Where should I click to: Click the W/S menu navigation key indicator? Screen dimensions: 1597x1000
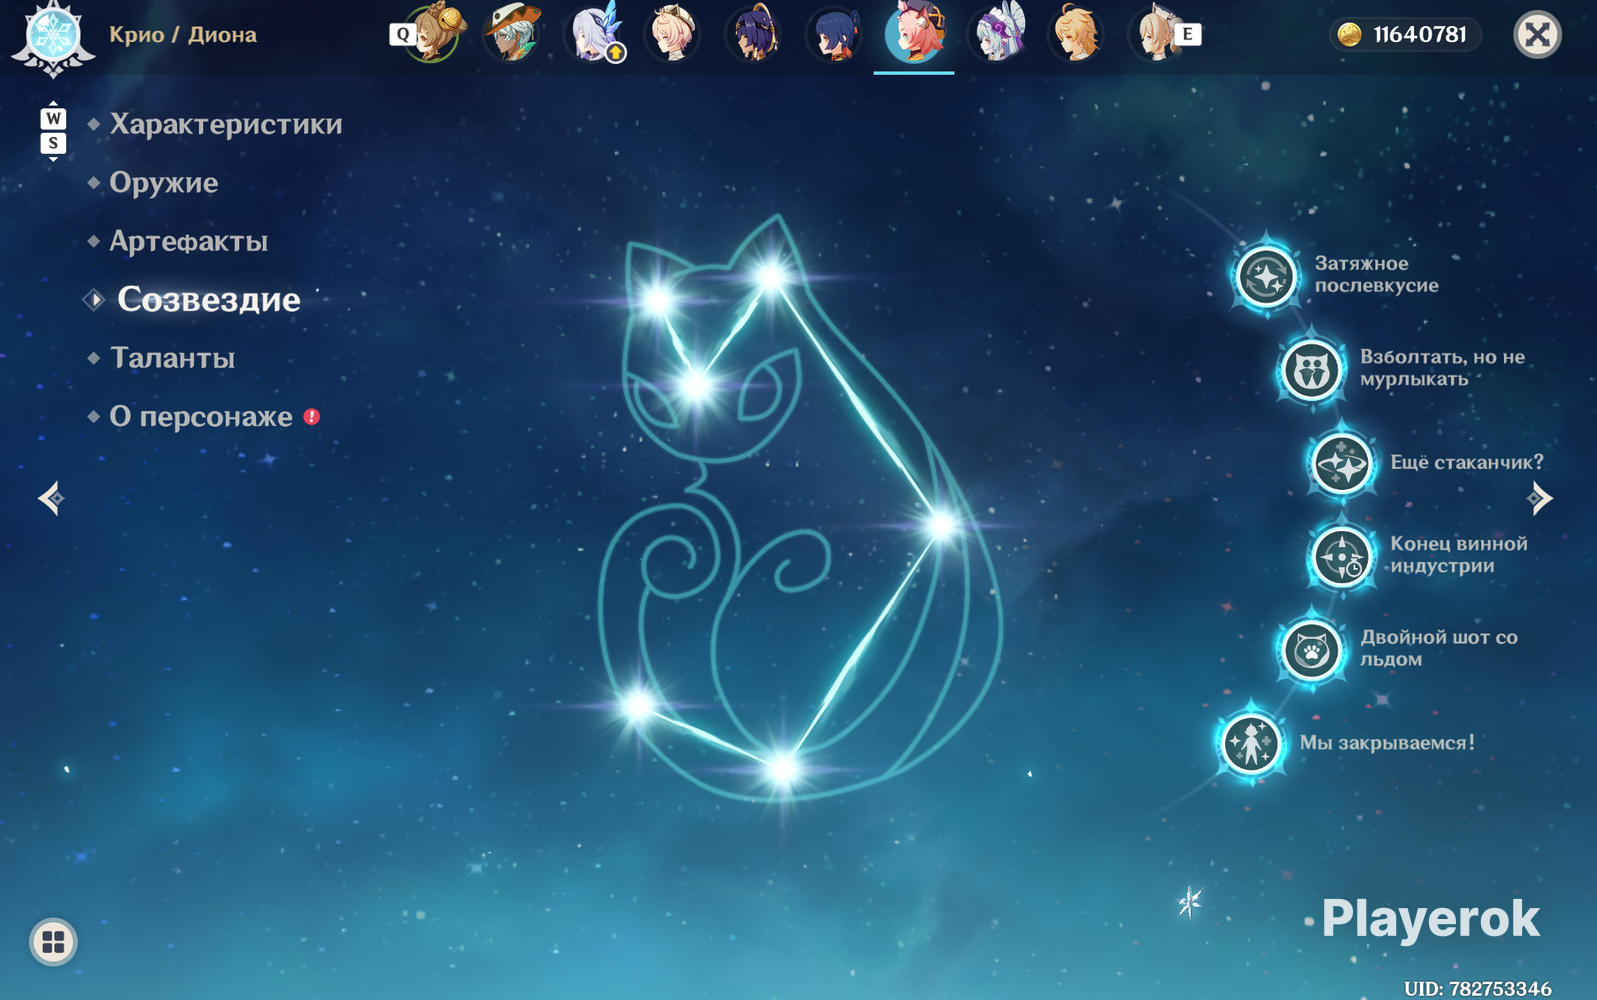[x=53, y=131]
